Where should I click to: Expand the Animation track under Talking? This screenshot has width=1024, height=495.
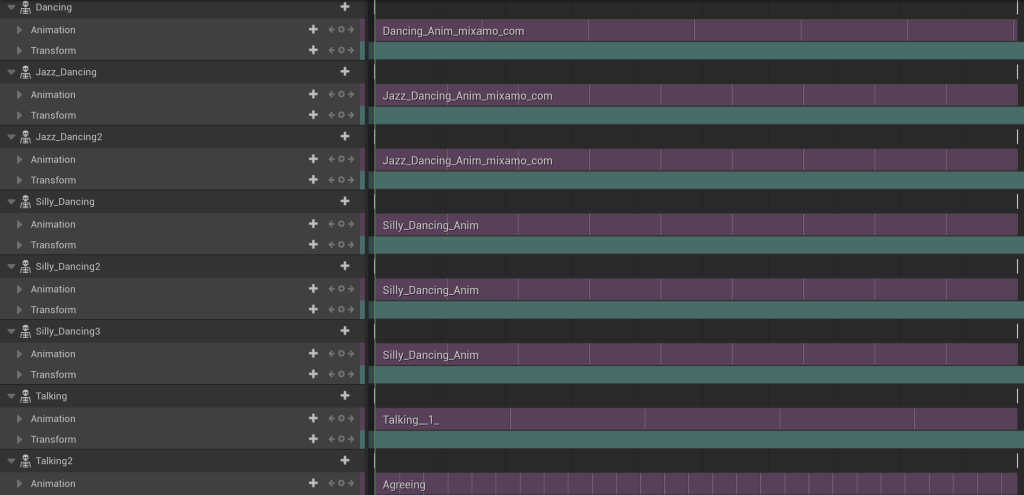[x=19, y=419]
